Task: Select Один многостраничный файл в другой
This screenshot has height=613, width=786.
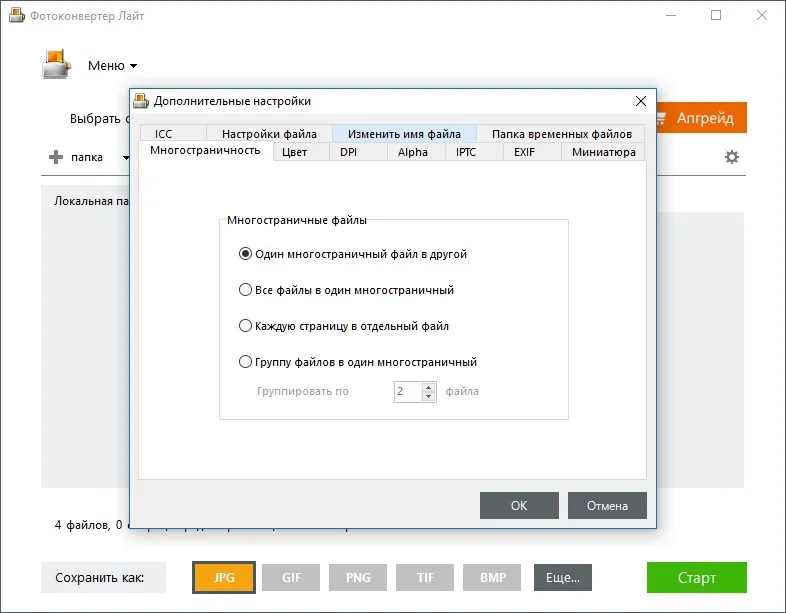Action: (x=245, y=254)
